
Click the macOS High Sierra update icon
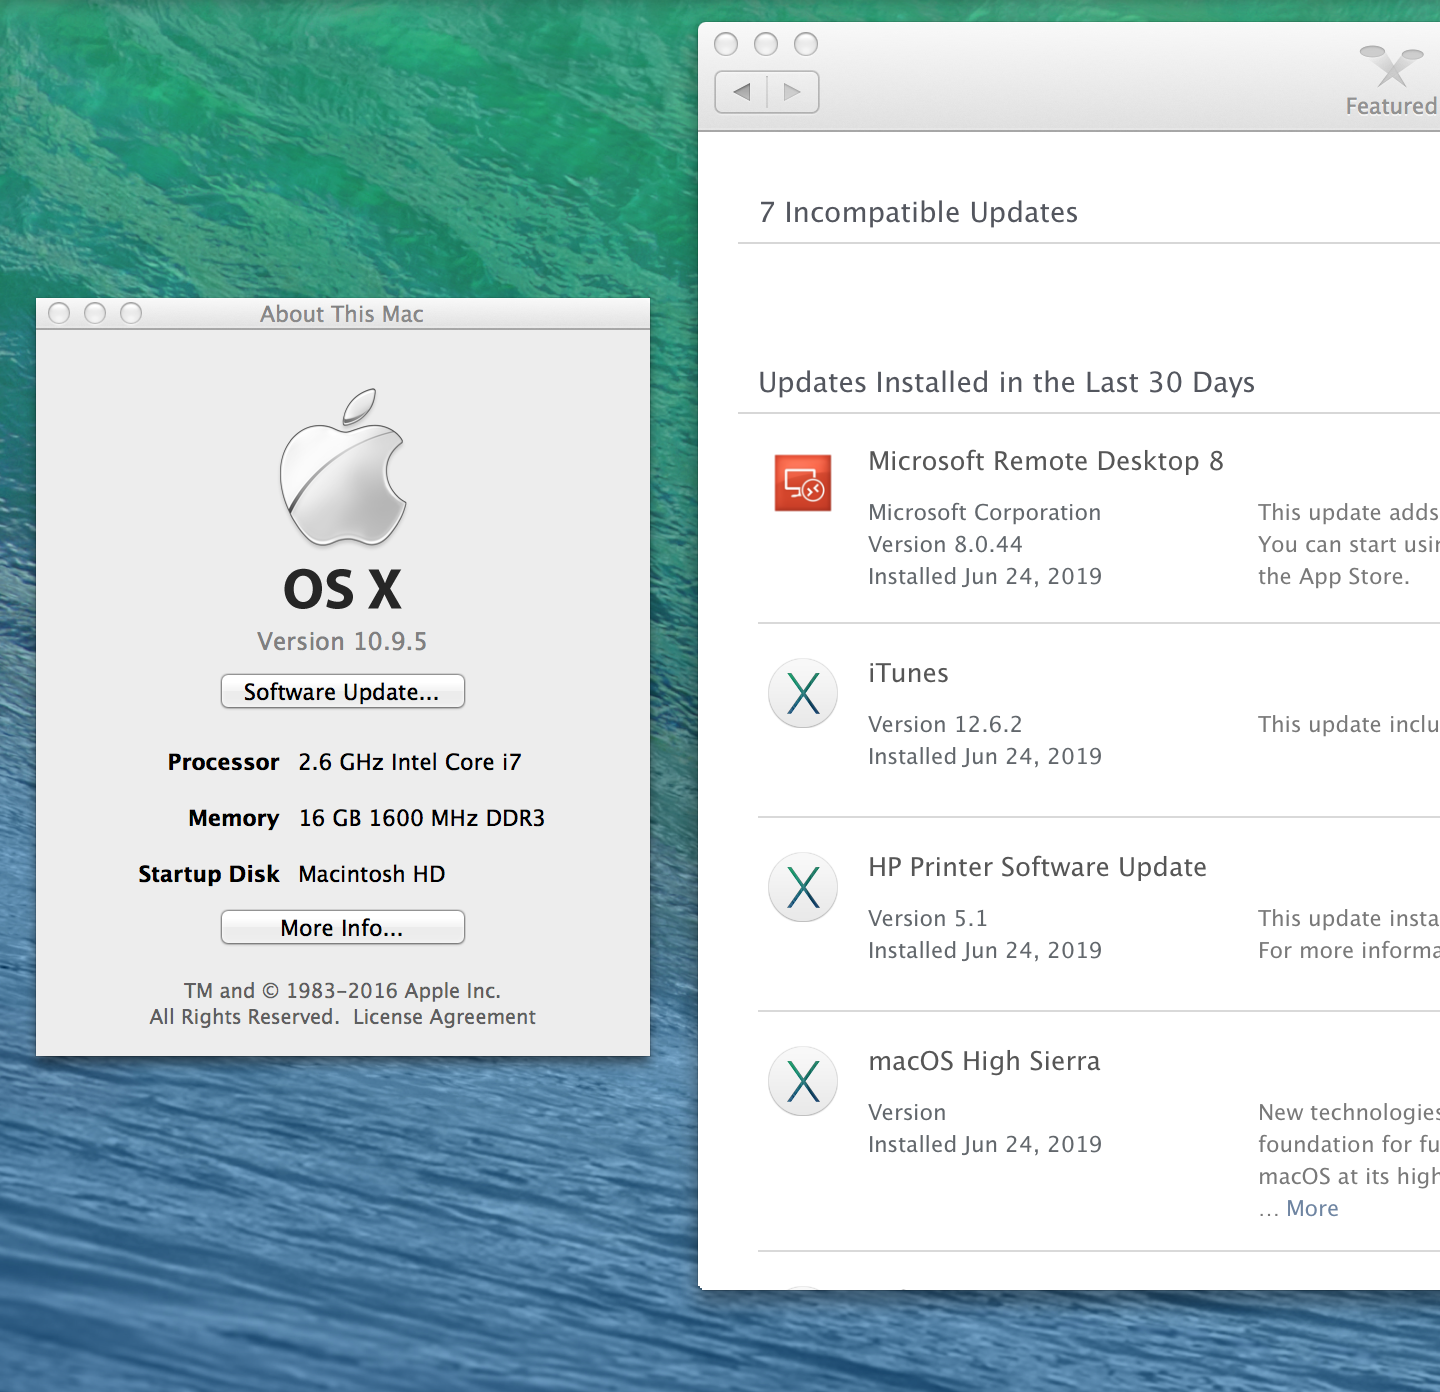tap(803, 1081)
